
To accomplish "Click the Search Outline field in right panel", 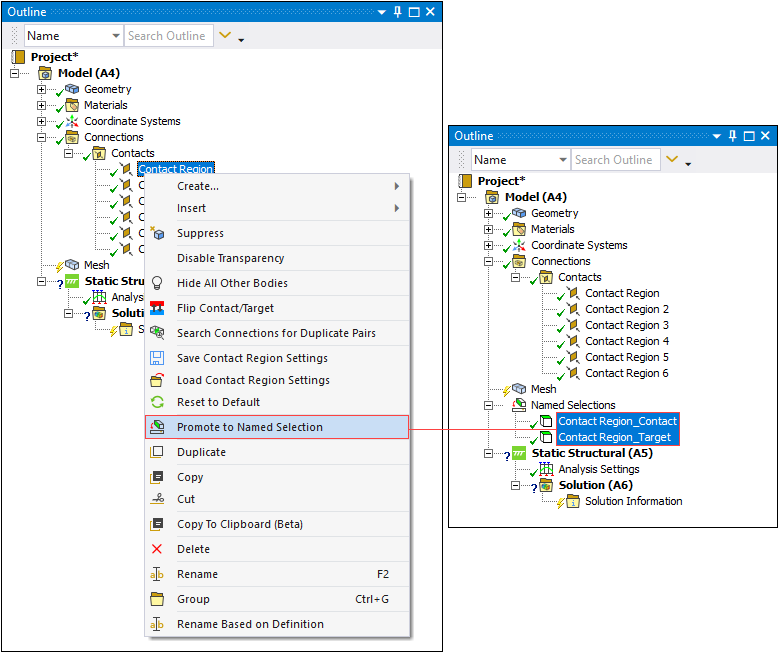I will pyautogui.click(x=614, y=160).
